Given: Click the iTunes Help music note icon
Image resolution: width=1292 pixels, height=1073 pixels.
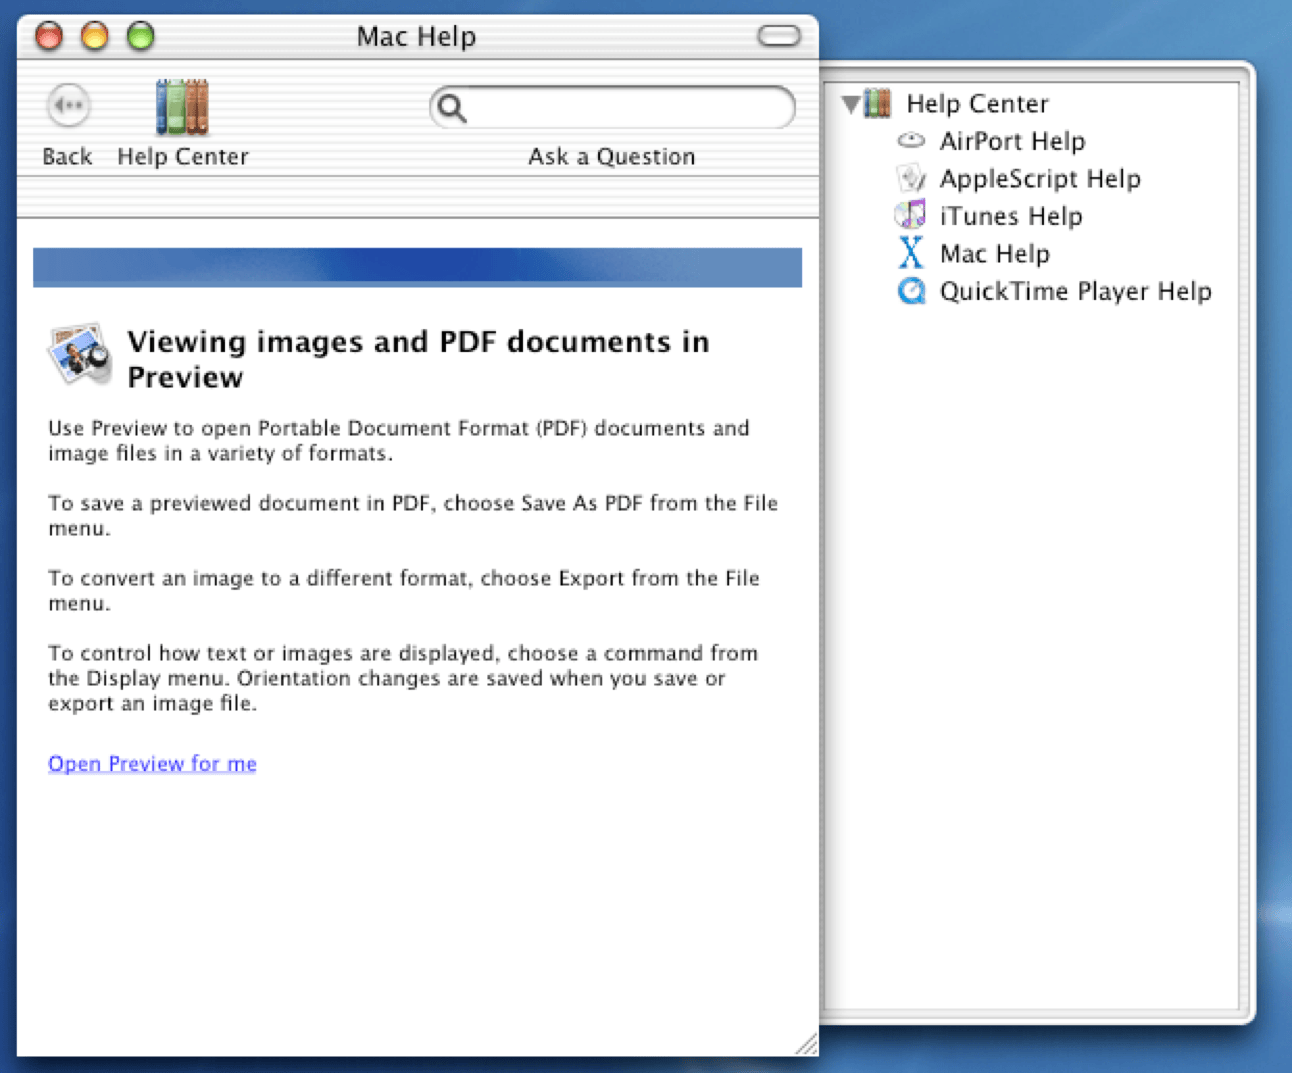Looking at the screenshot, I should (x=910, y=215).
